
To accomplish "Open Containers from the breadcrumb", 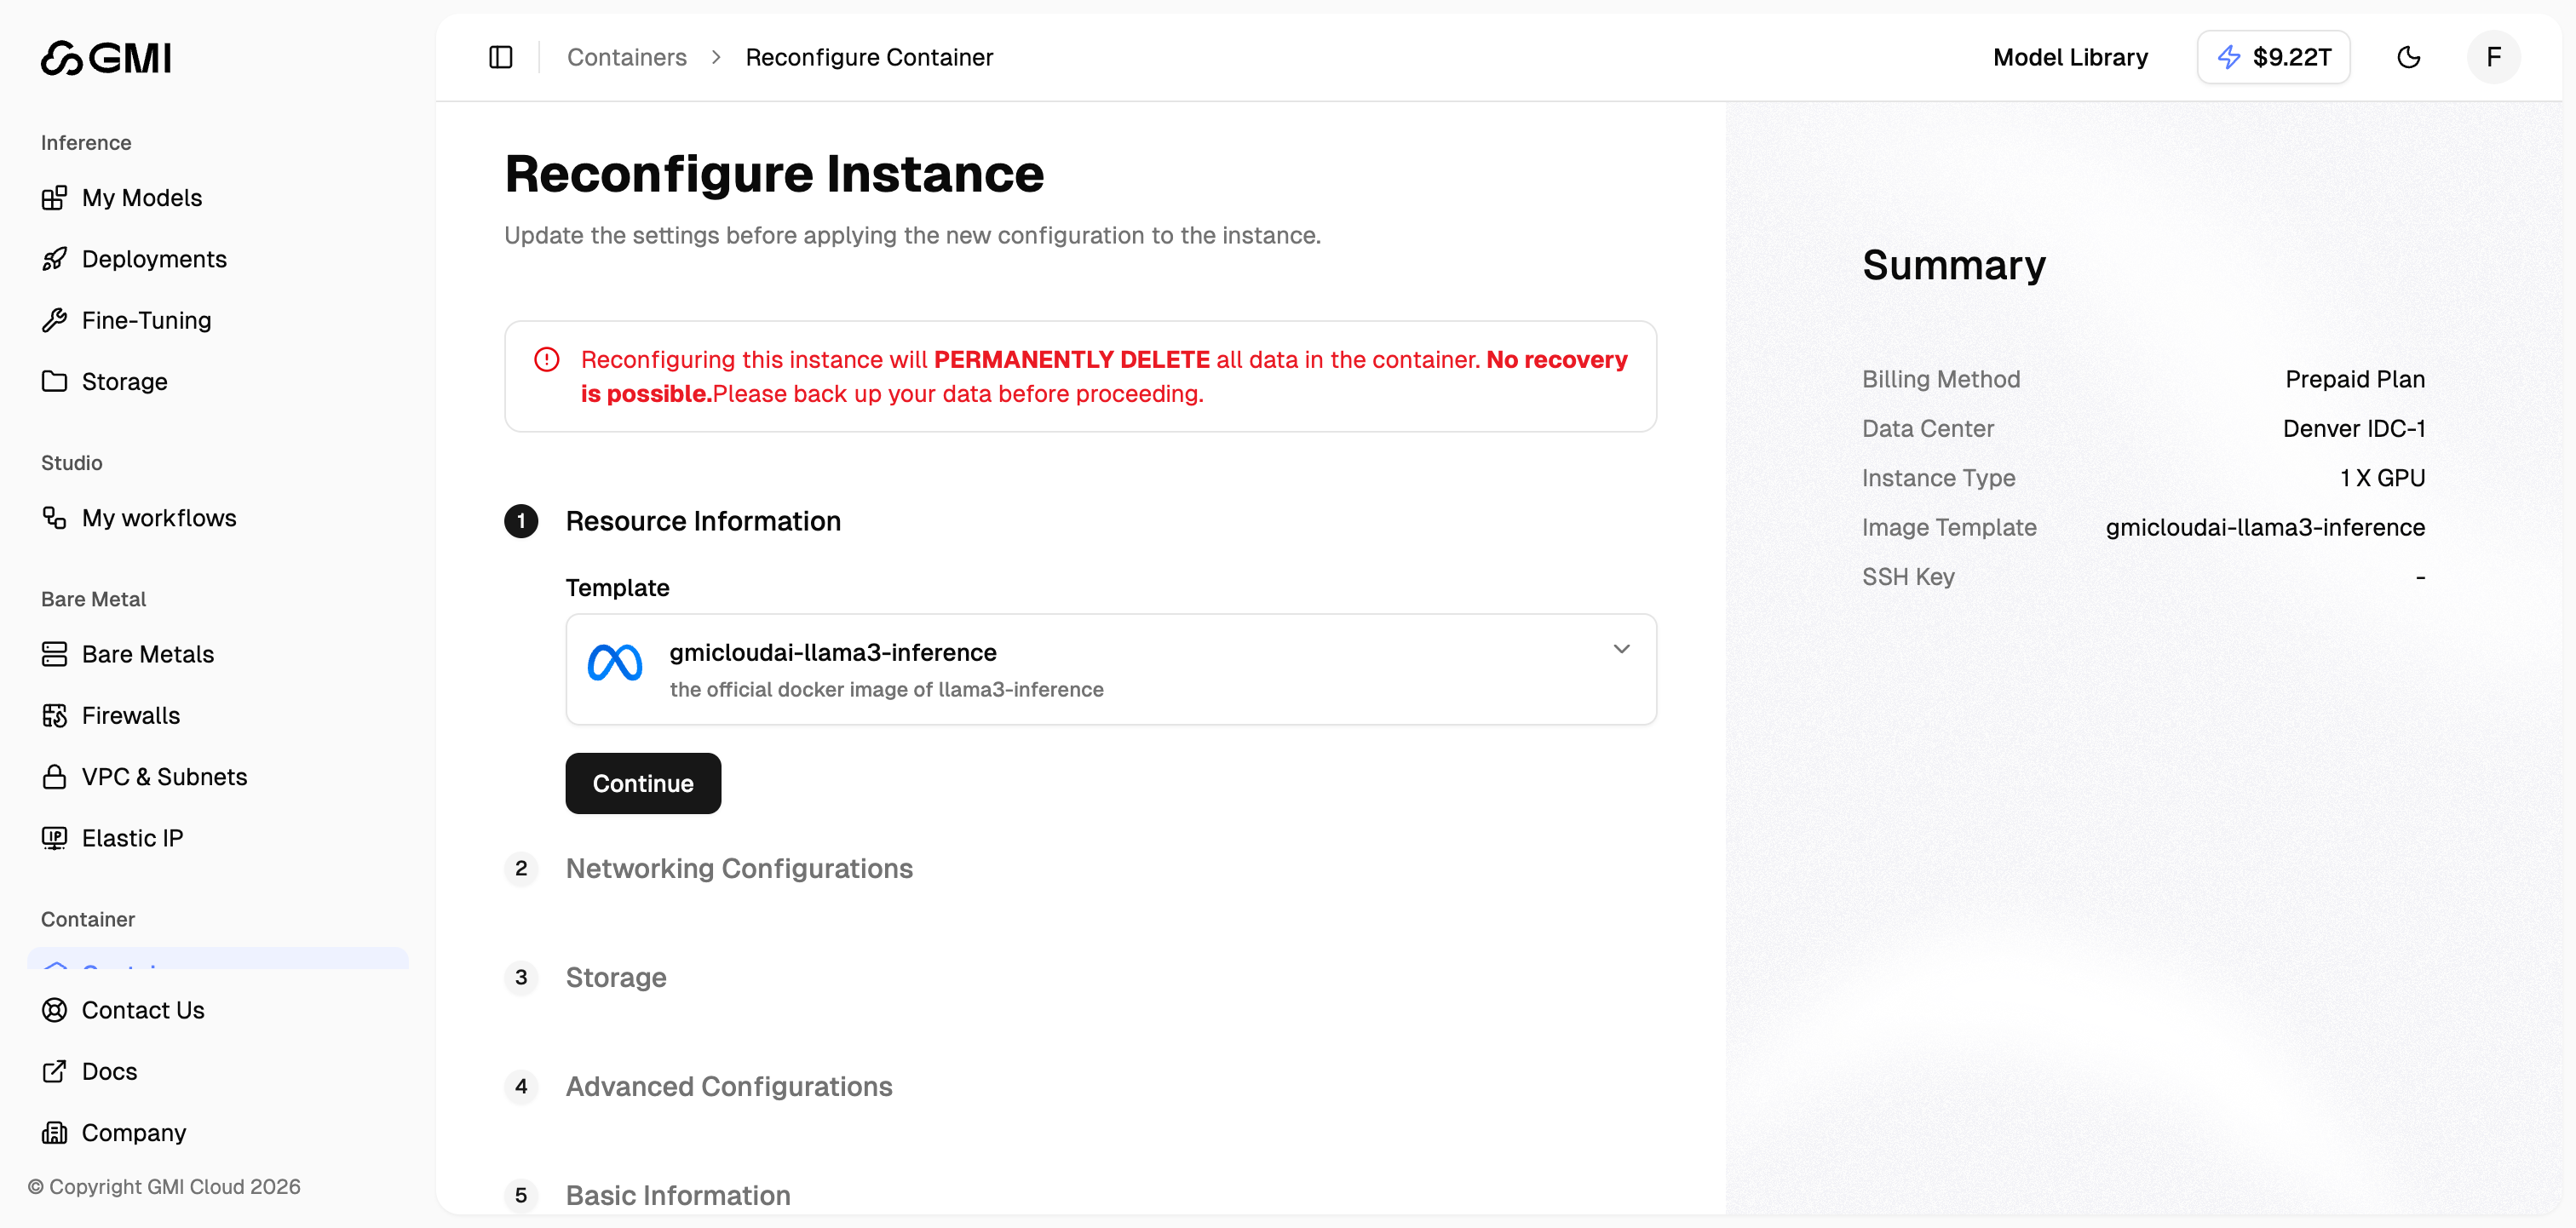I will tap(626, 57).
